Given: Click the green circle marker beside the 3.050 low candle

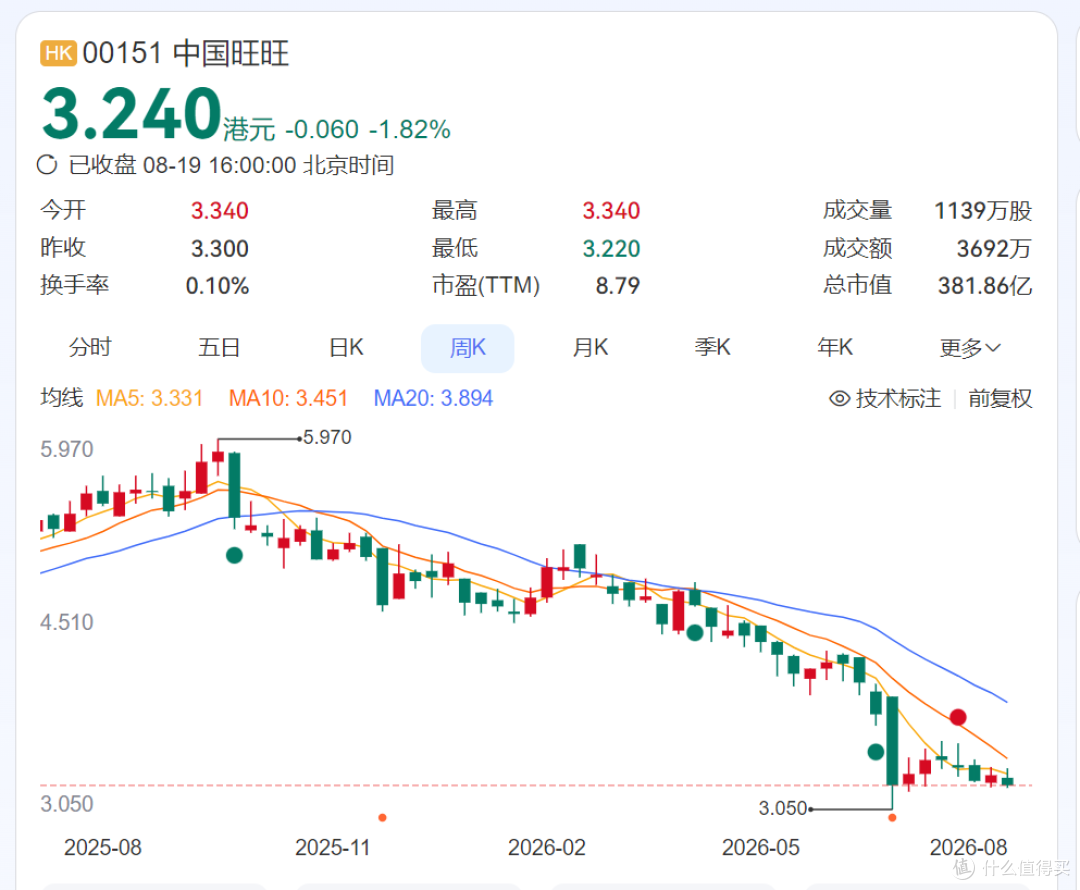Looking at the screenshot, I should tap(875, 752).
